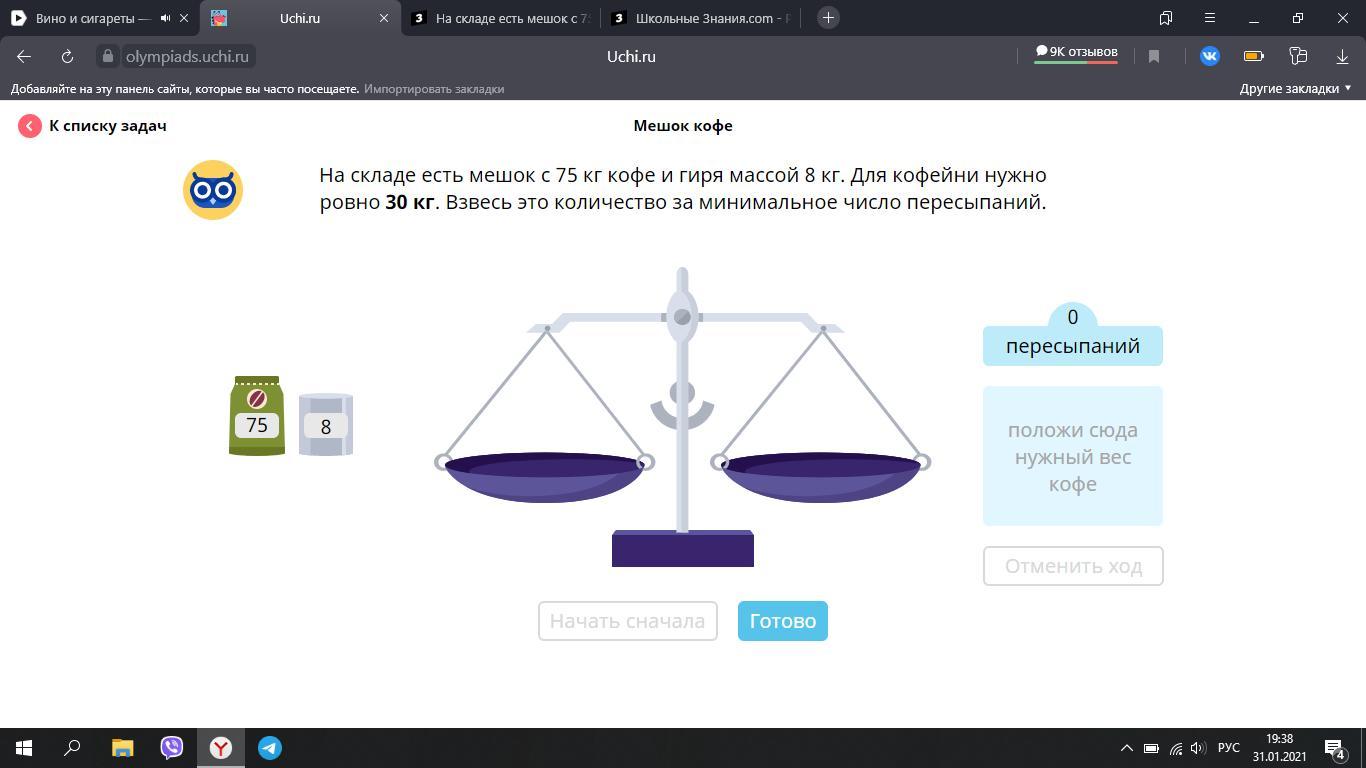Open a new browser tab

pos(828,18)
